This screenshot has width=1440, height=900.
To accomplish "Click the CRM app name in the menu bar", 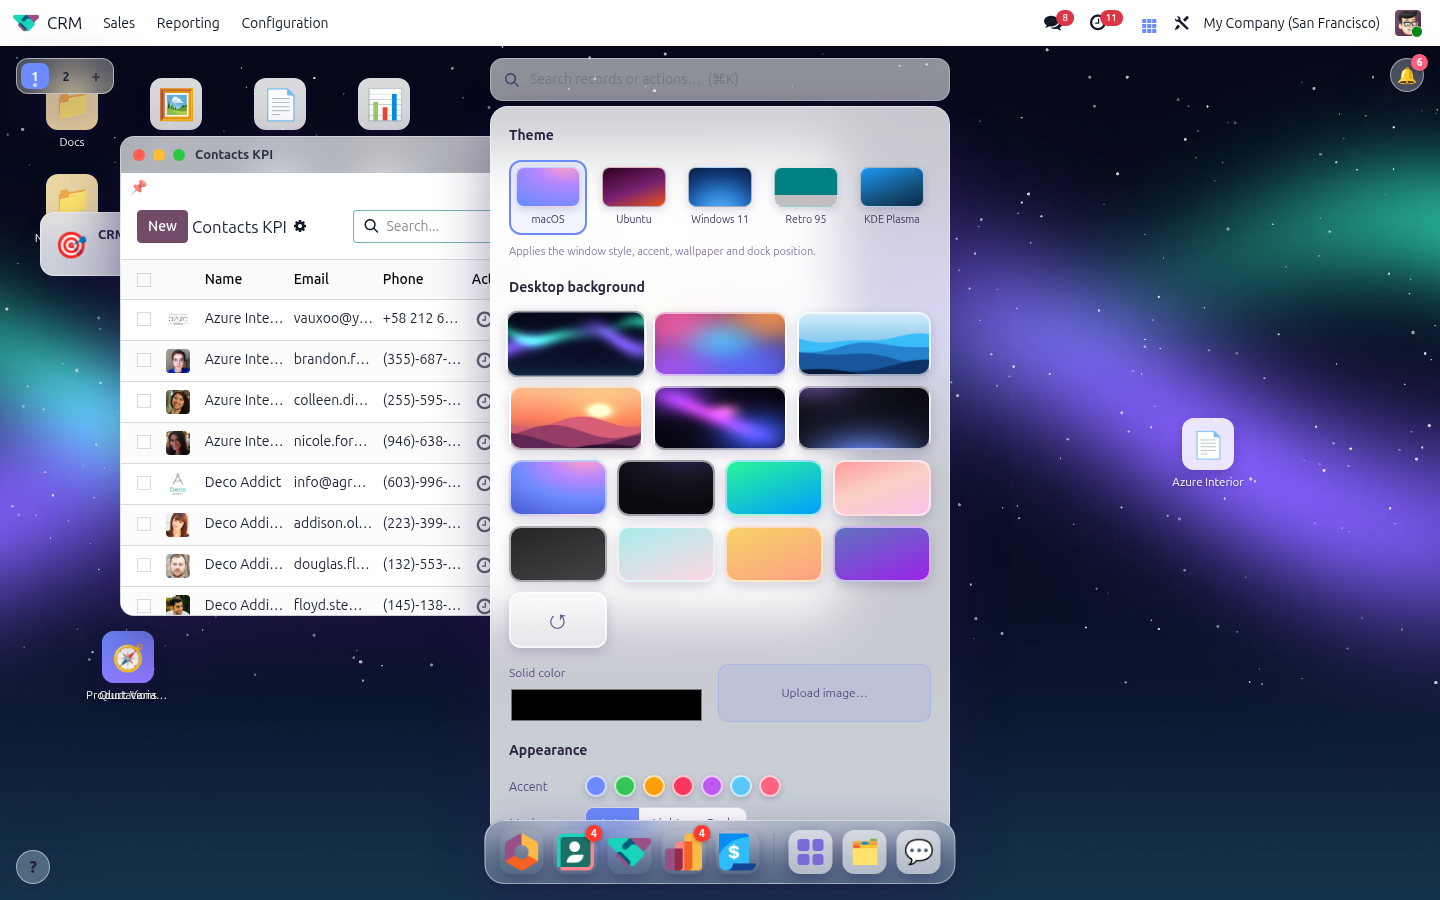I will click(x=65, y=23).
